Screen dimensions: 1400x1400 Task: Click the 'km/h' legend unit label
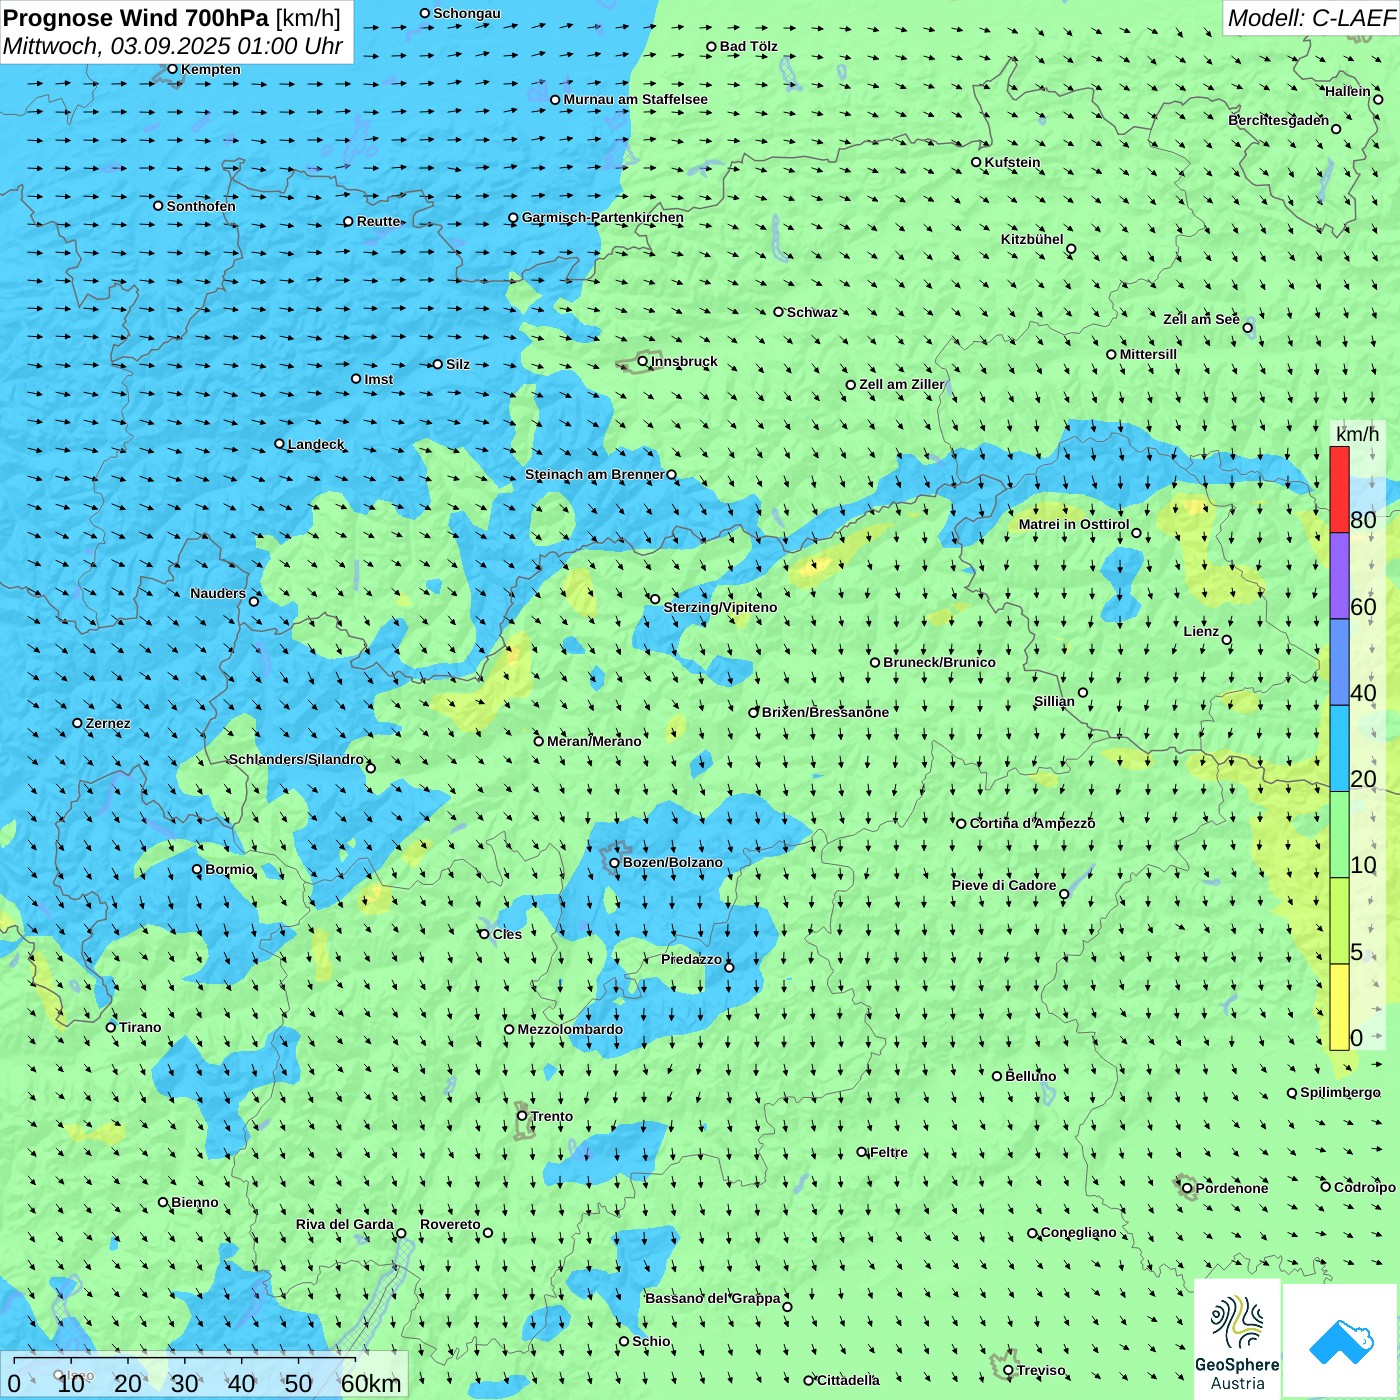click(x=1358, y=434)
